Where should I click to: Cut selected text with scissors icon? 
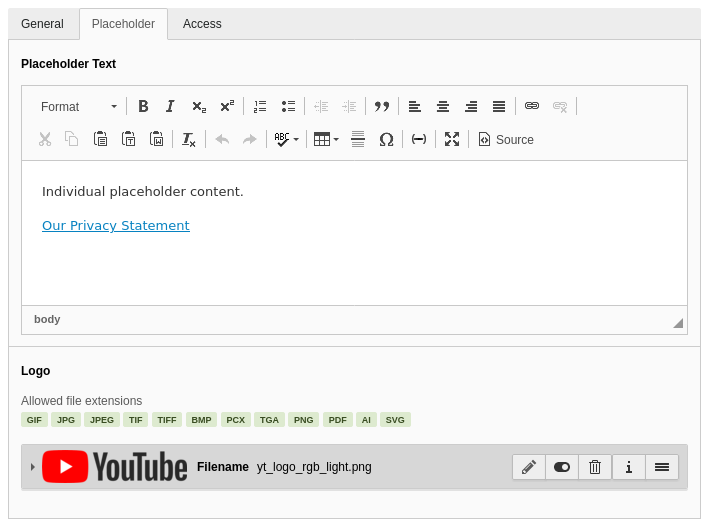pyautogui.click(x=45, y=139)
